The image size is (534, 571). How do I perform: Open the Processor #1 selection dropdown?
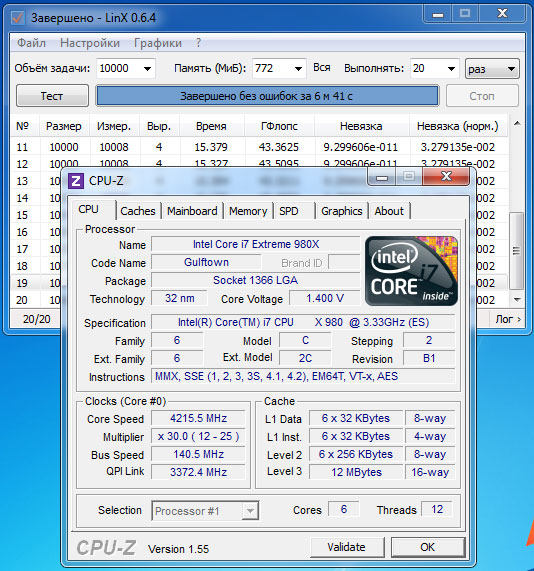[205, 511]
